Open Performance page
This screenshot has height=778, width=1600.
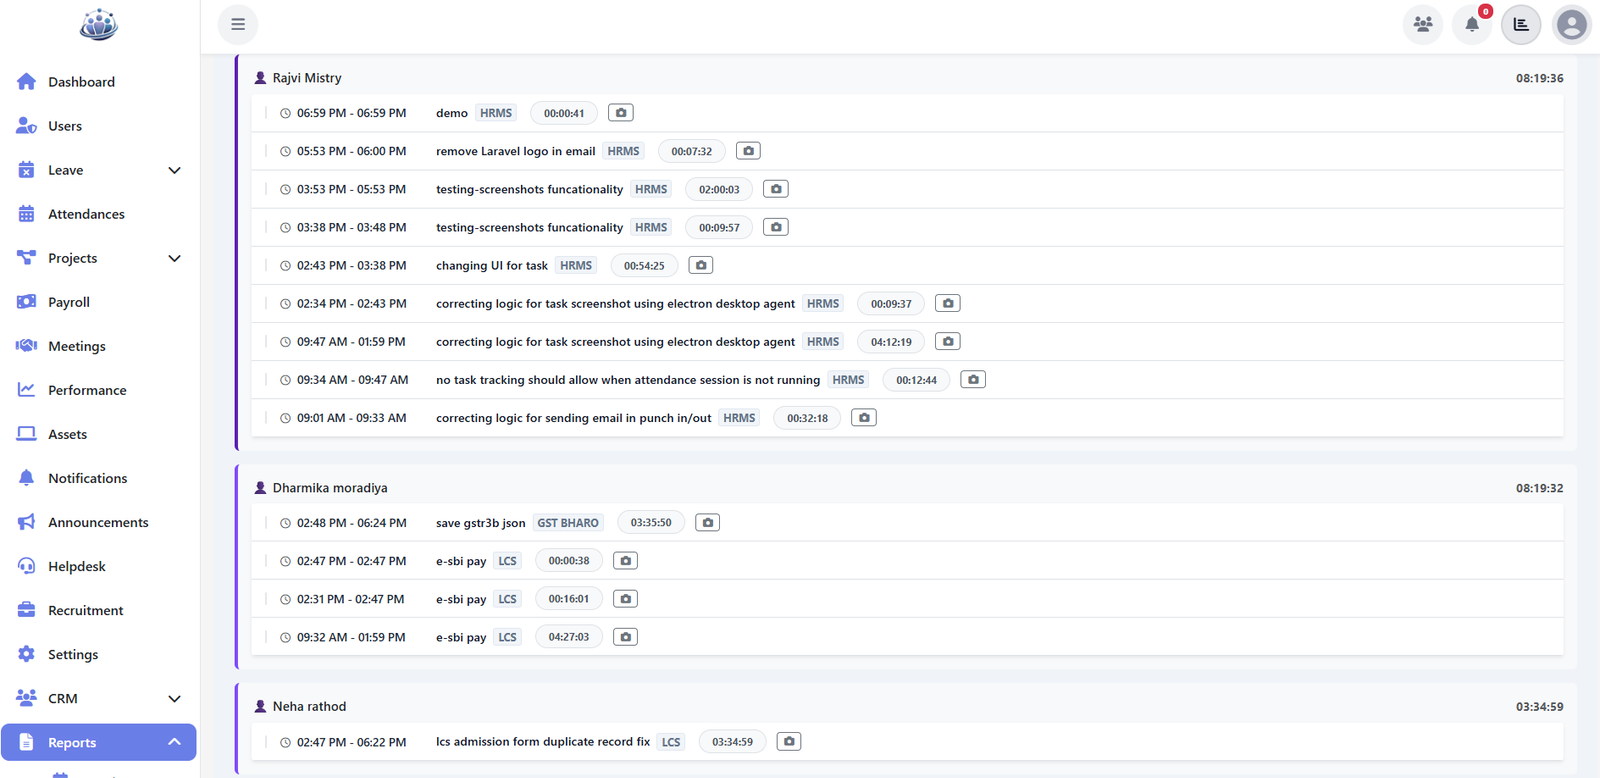pos(99,390)
